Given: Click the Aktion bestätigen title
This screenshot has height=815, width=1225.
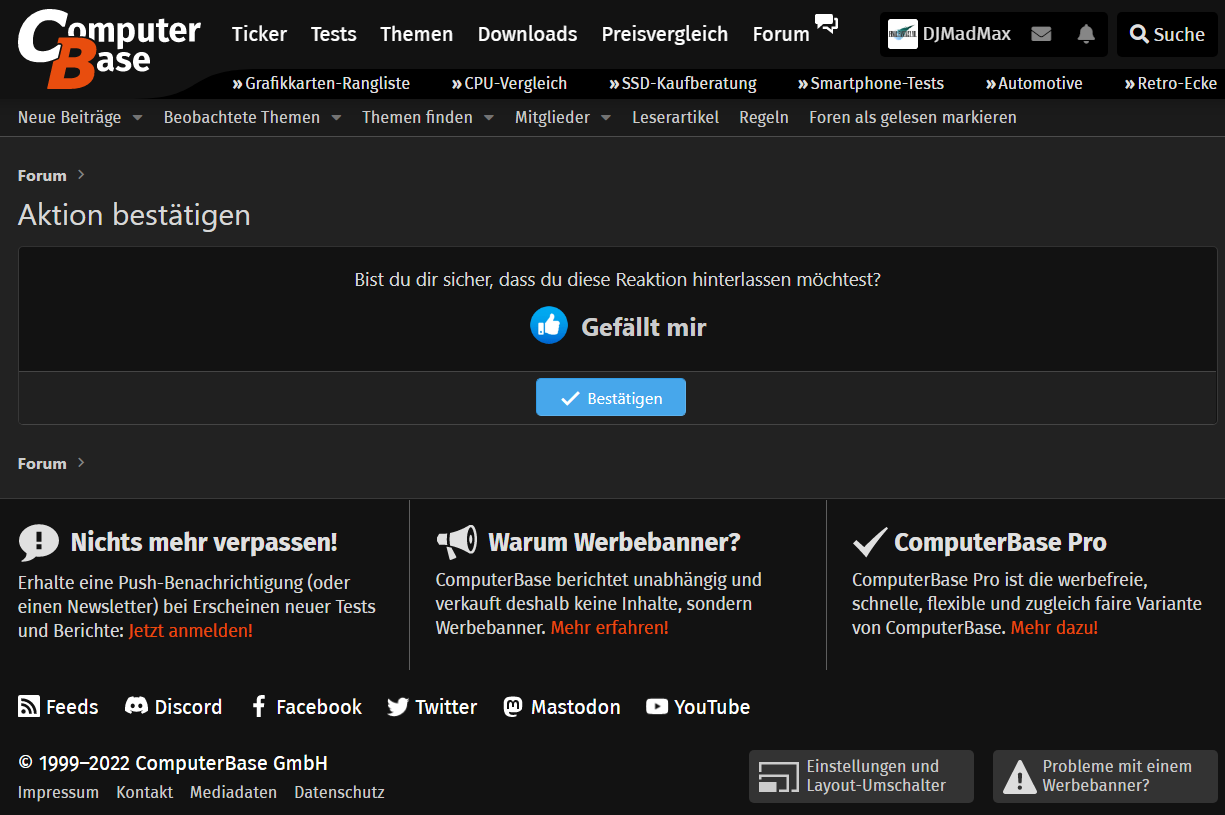Looking at the screenshot, I should 134,215.
